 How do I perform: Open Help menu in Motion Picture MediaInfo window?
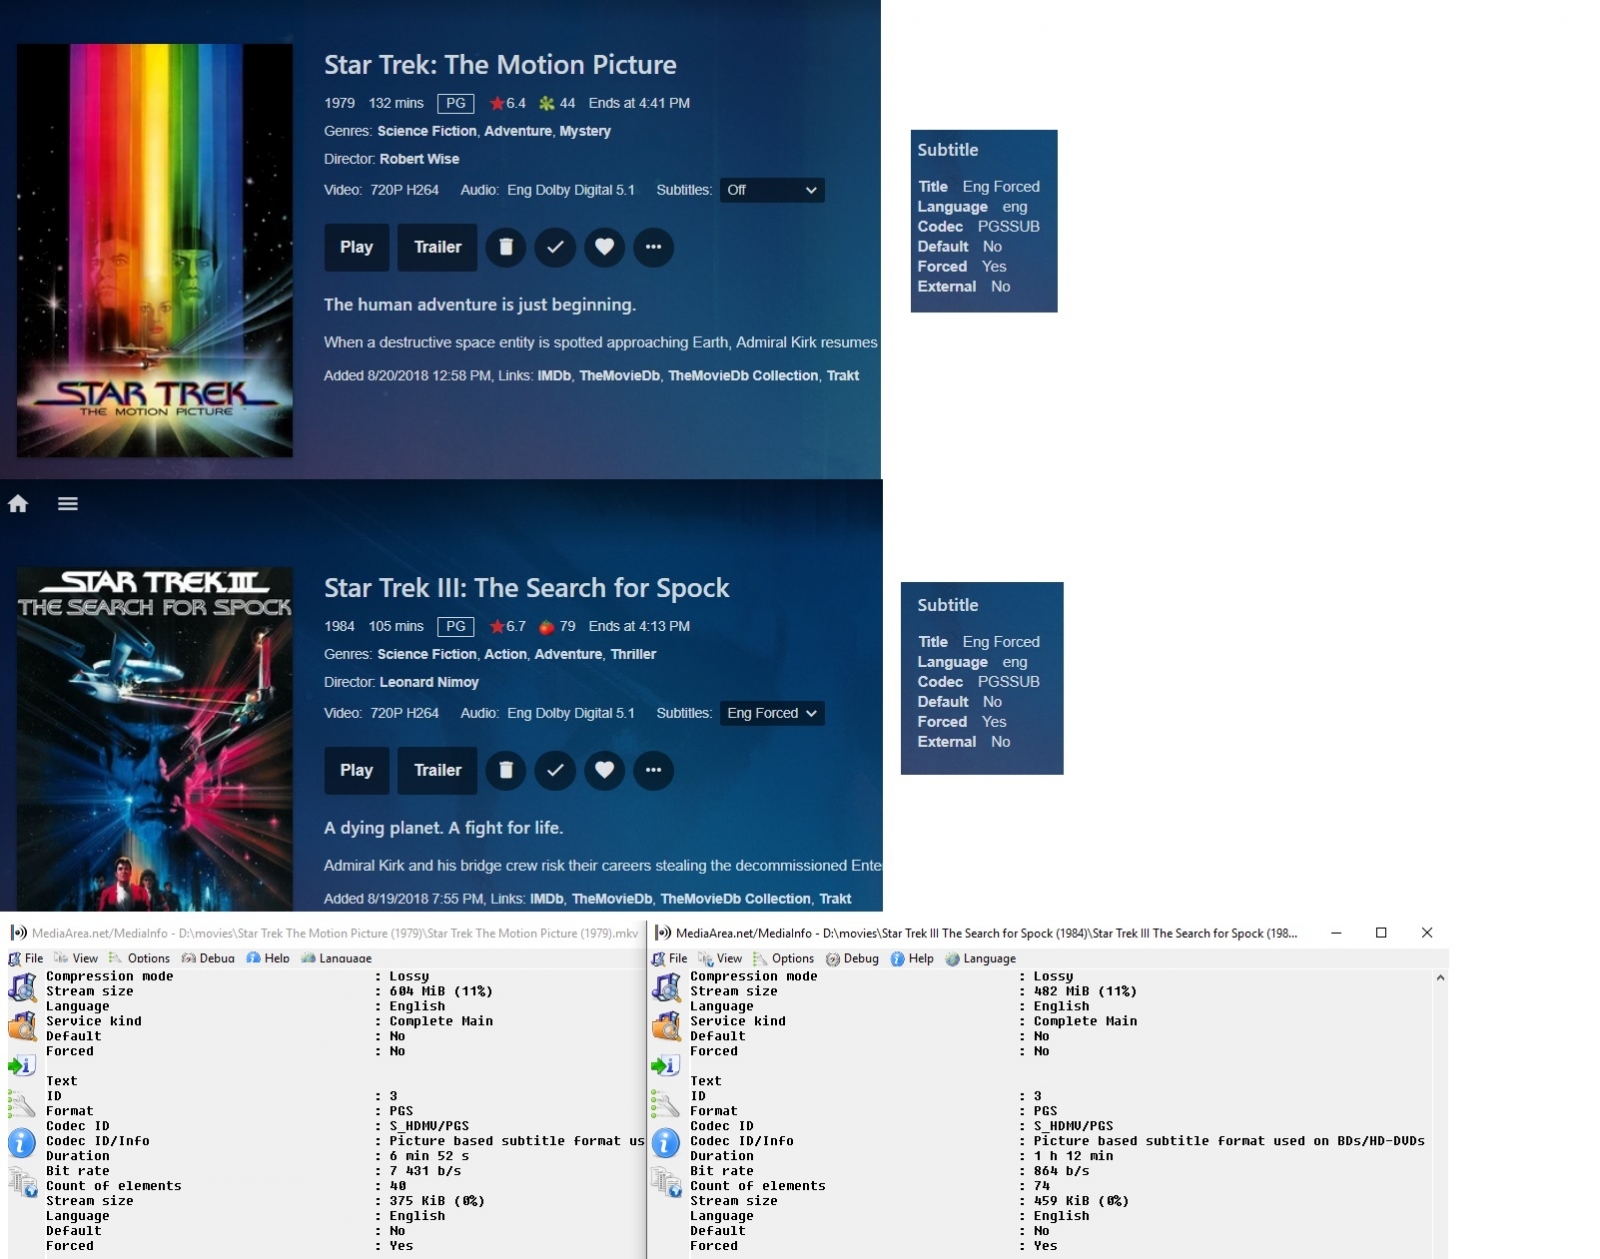(x=269, y=958)
